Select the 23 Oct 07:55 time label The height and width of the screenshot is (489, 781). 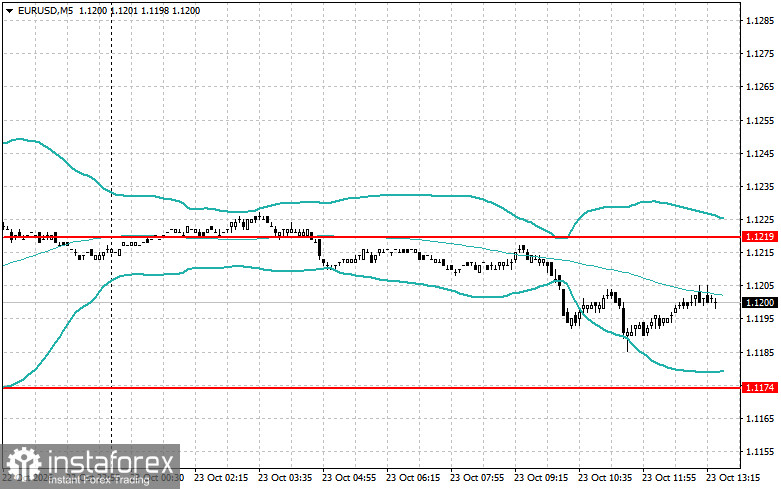click(477, 478)
